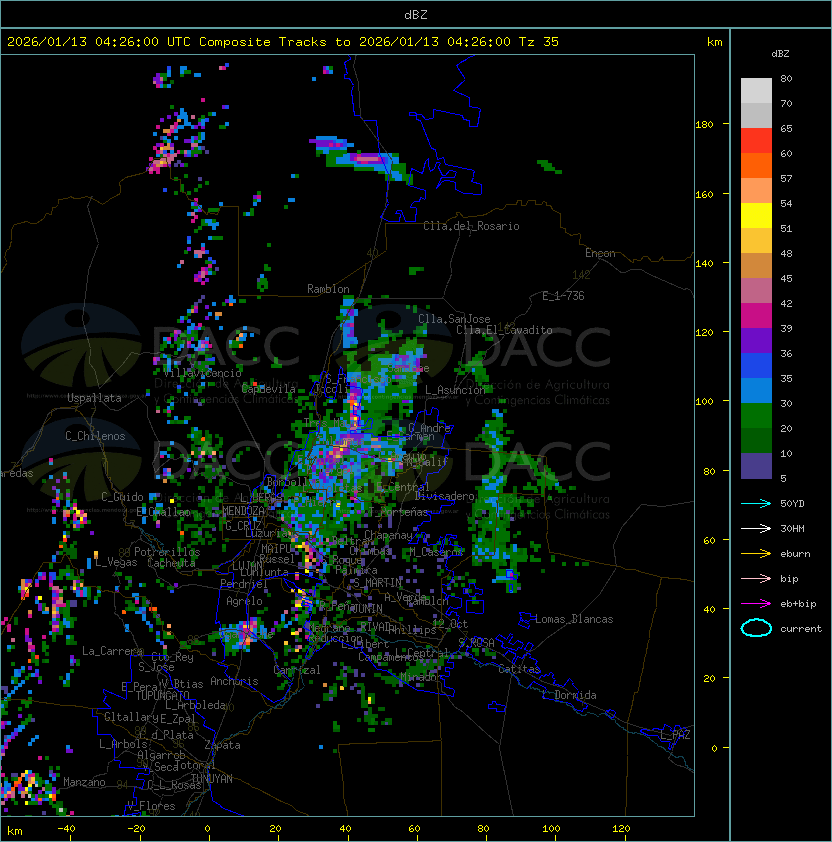Click the 'eb+bip' legend label

(798, 604)
